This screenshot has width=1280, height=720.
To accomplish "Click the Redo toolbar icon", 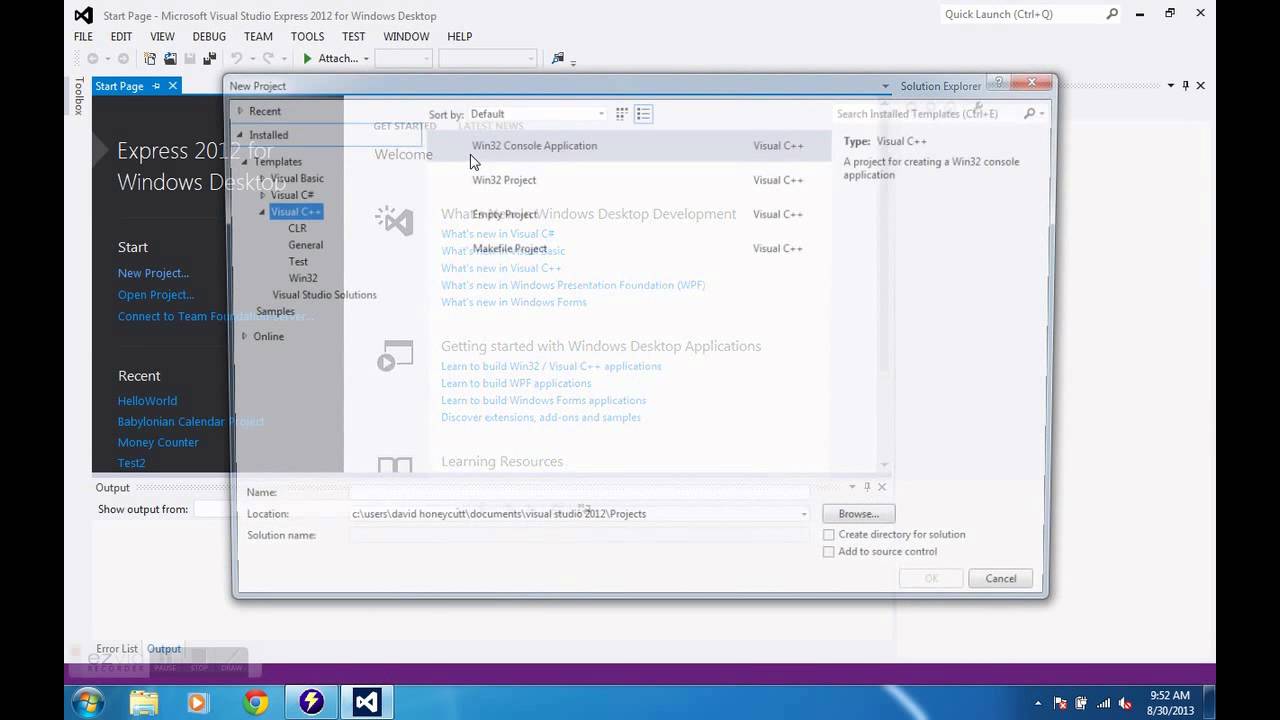I will [268, 59].
